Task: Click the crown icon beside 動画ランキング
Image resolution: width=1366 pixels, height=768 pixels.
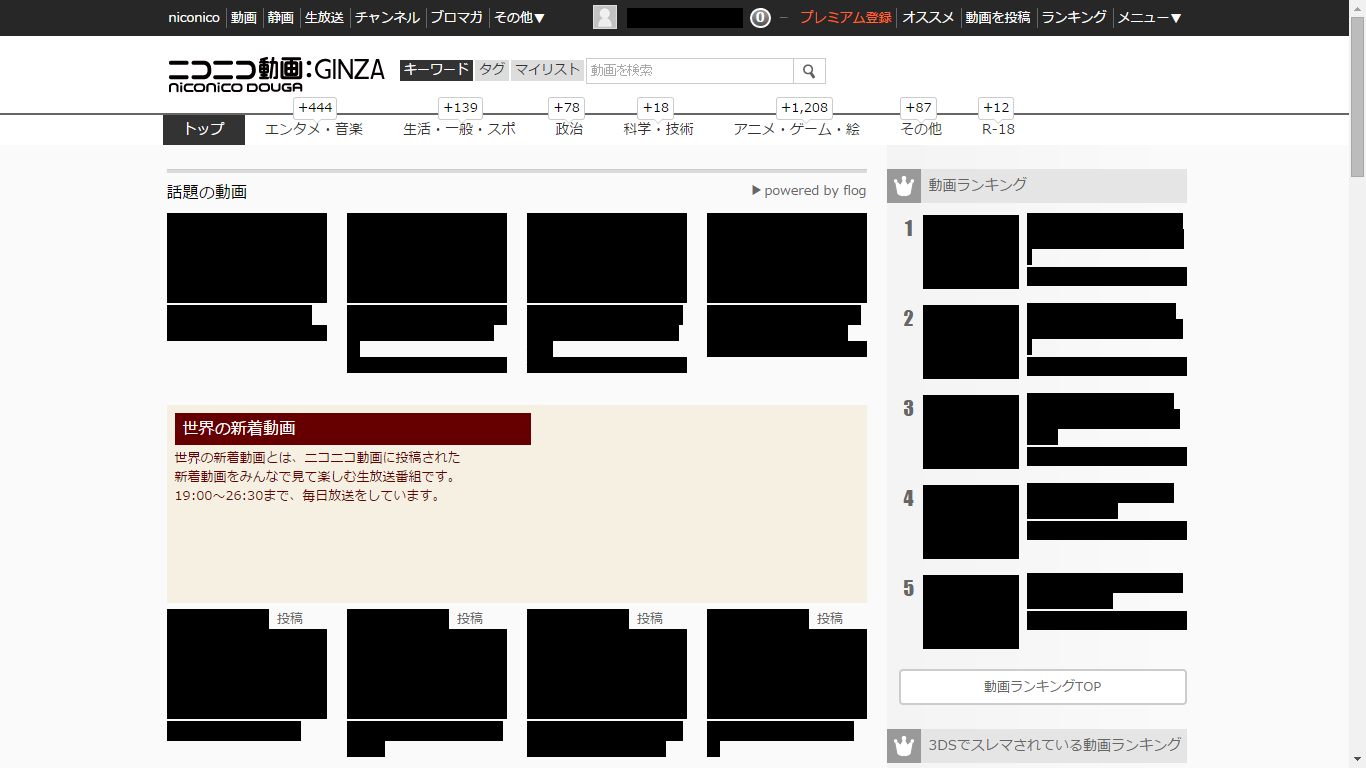Action: 904,186
